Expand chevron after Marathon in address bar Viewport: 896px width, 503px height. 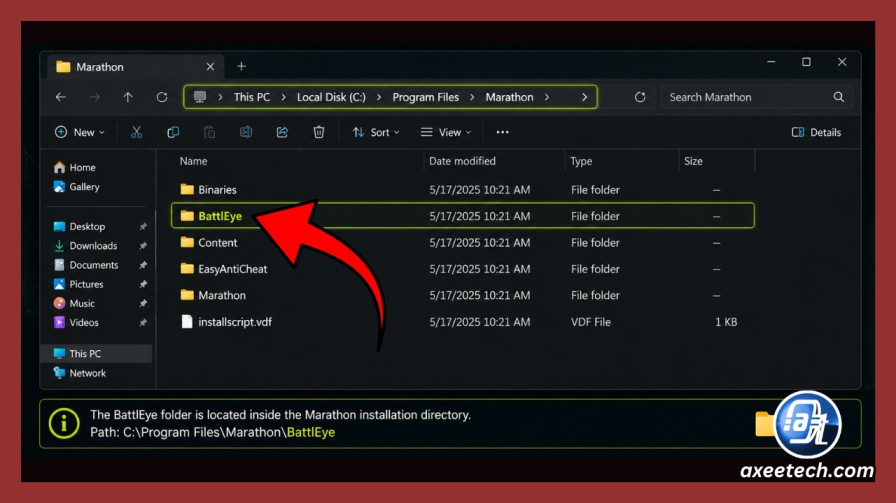point(547,97)
